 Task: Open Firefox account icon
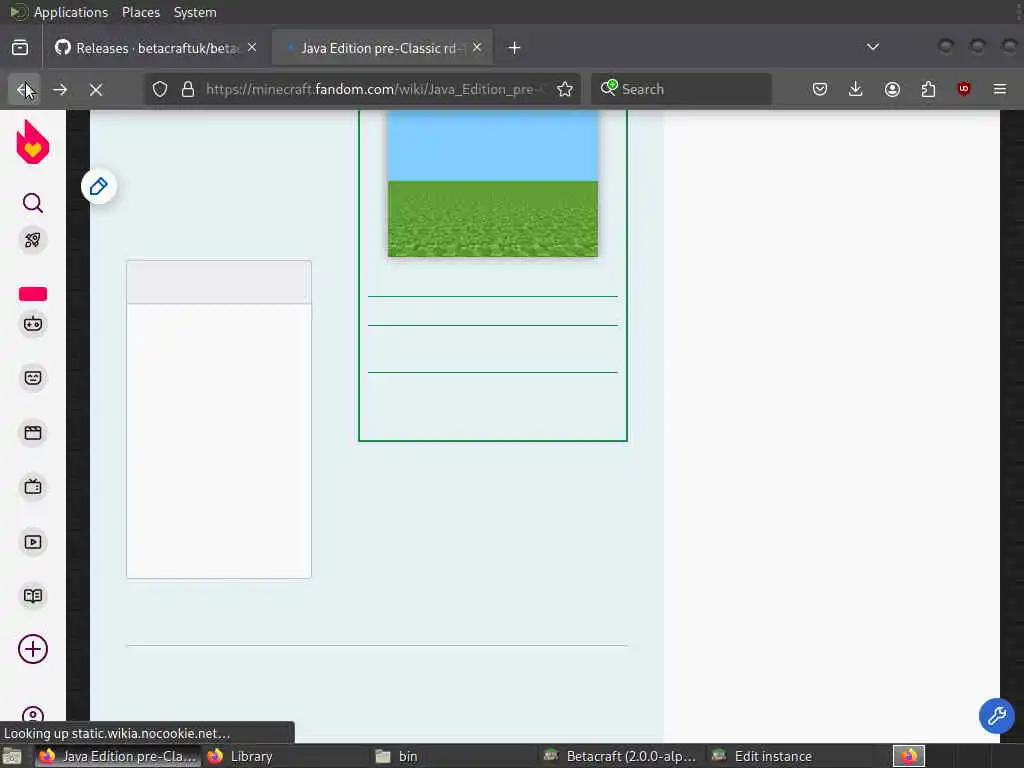click(x=892, y=89)
